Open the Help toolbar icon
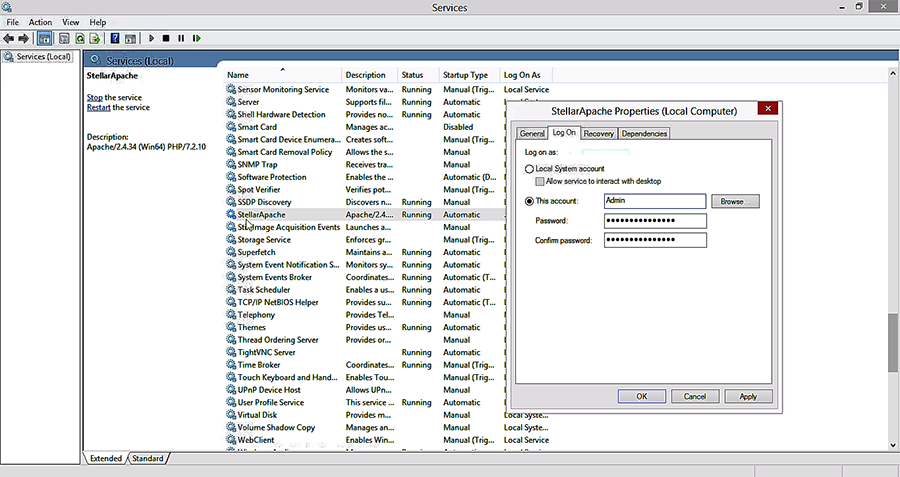900x477 pixels. tap(115, 38)
